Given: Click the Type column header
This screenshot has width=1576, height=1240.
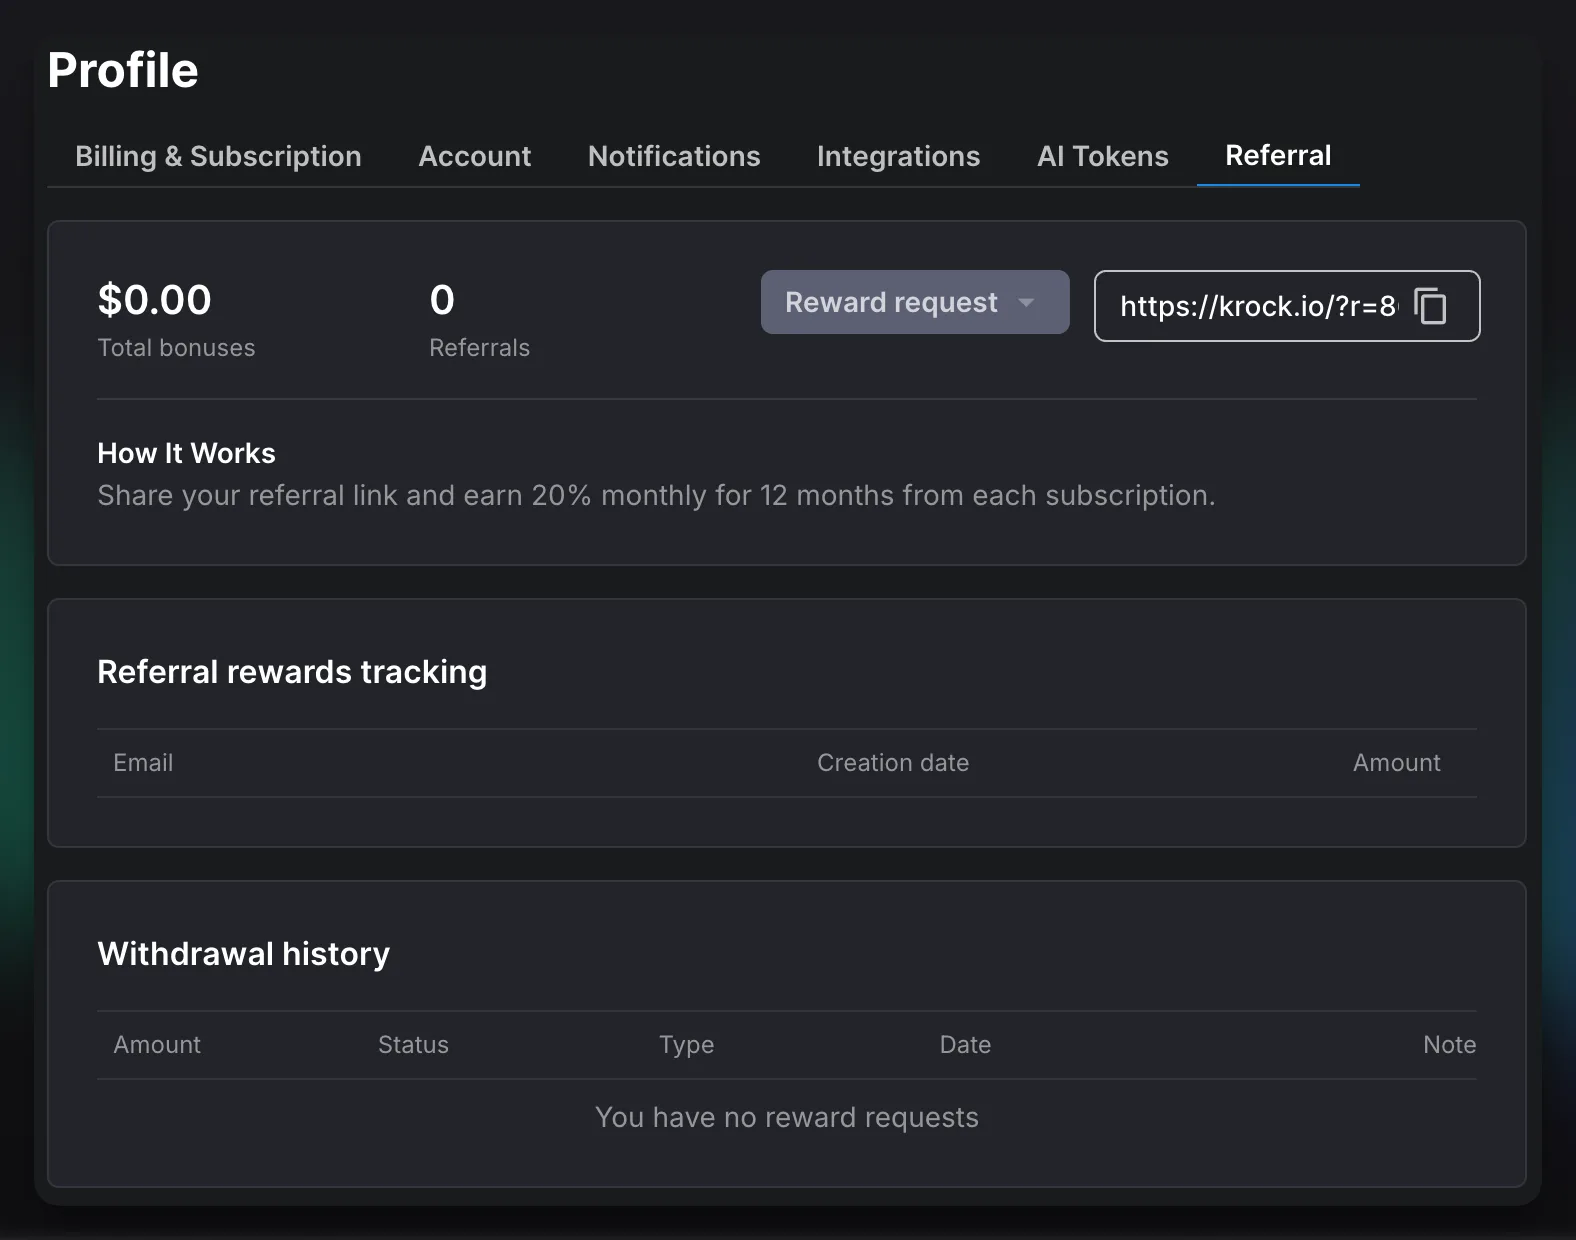Looking at the screenshot, I should [686, 1045].
